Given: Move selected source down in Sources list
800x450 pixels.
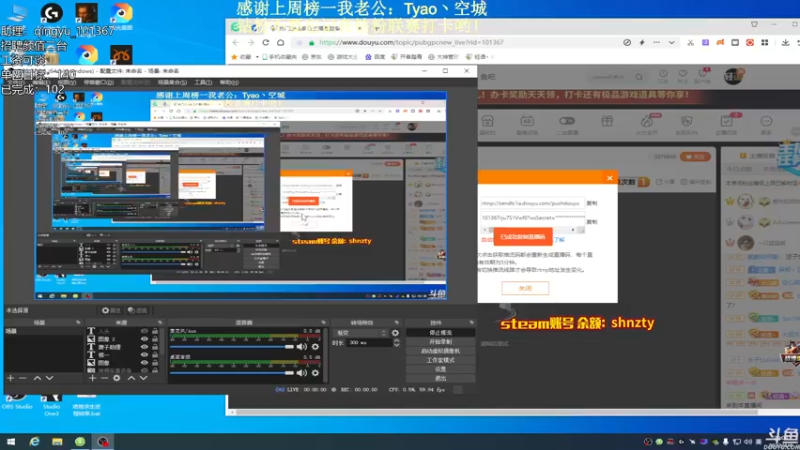Looking at the screenshot, I should pyautogui.click(x=143, y=378).
